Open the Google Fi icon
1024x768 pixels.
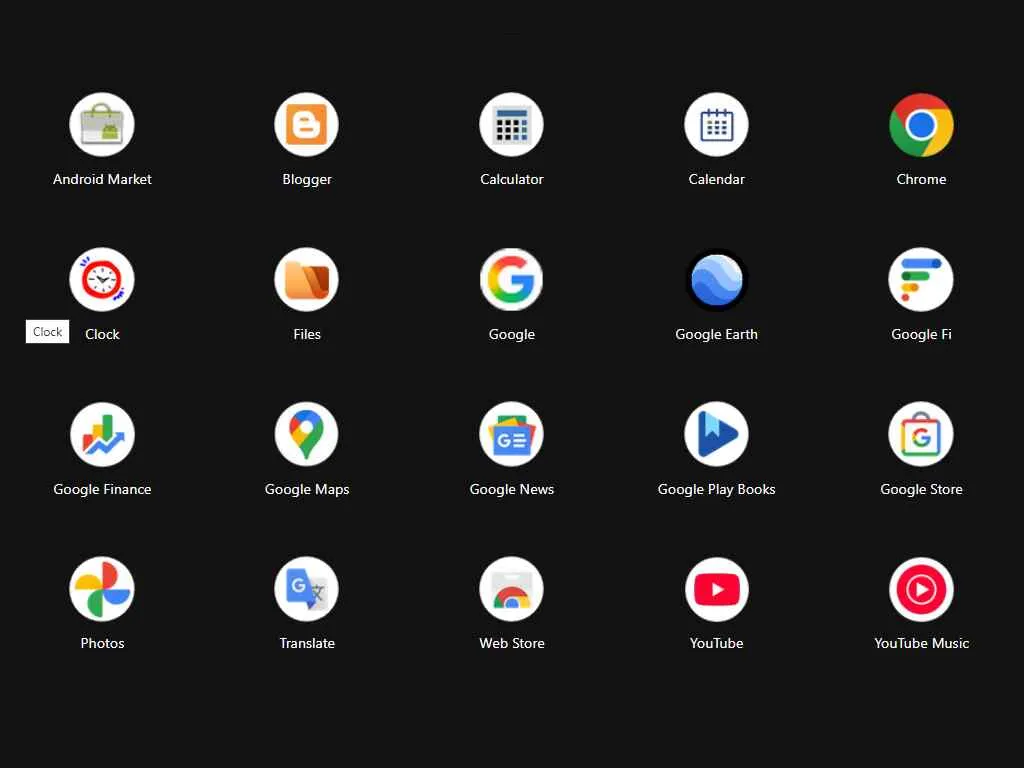coord(921,280)
